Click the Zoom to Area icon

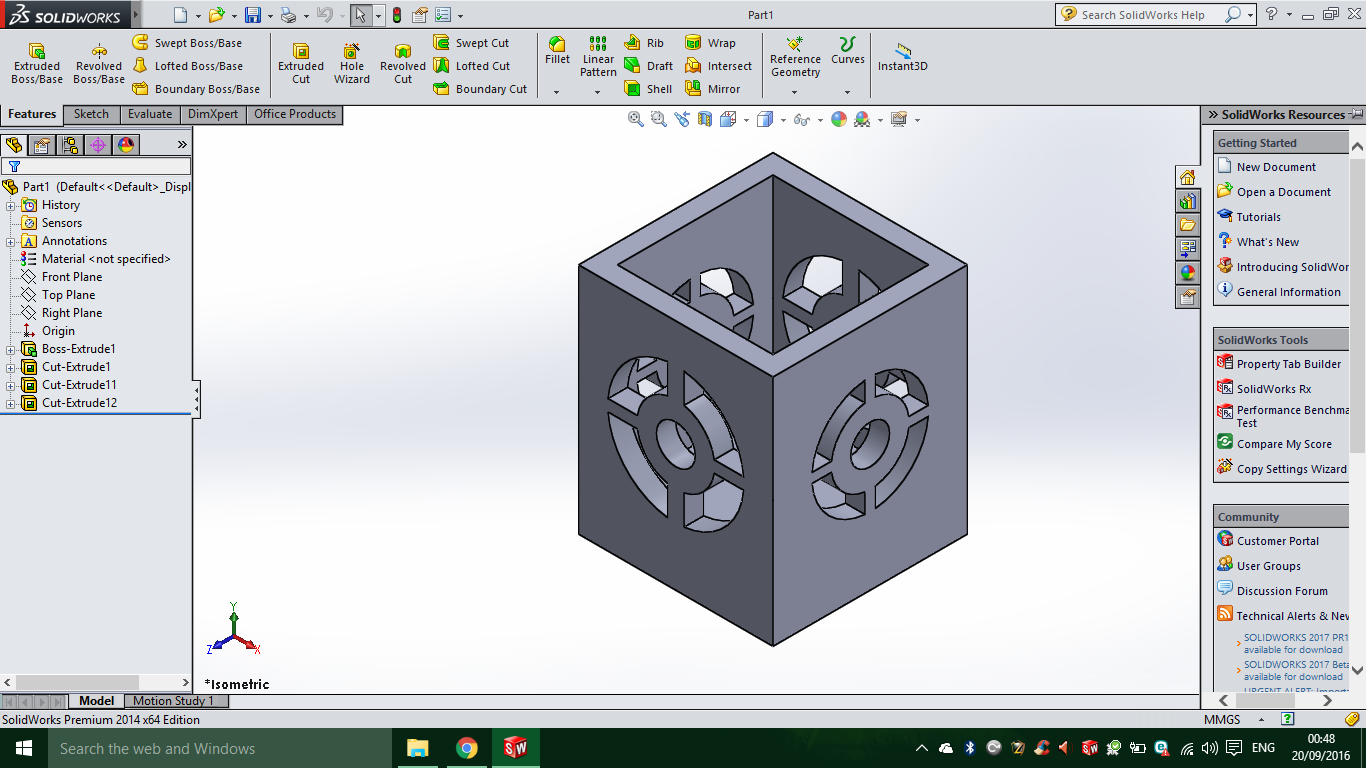click(659, 119)
